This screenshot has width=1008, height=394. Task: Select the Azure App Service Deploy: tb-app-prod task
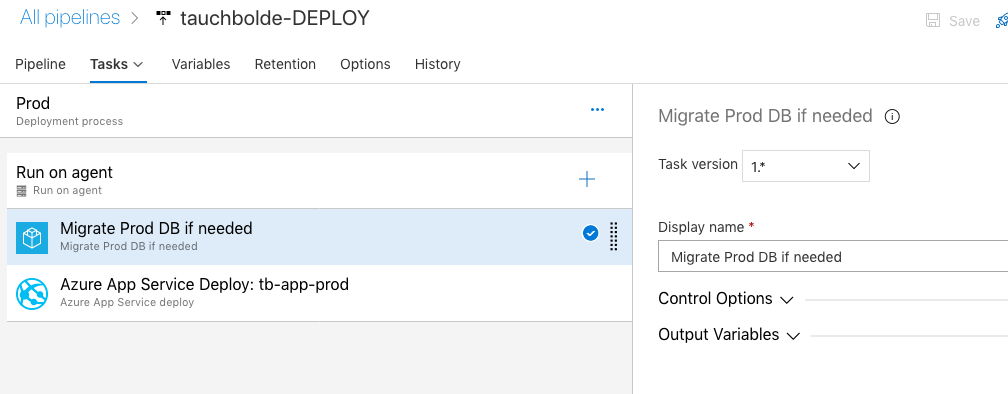tap(320, 293)
